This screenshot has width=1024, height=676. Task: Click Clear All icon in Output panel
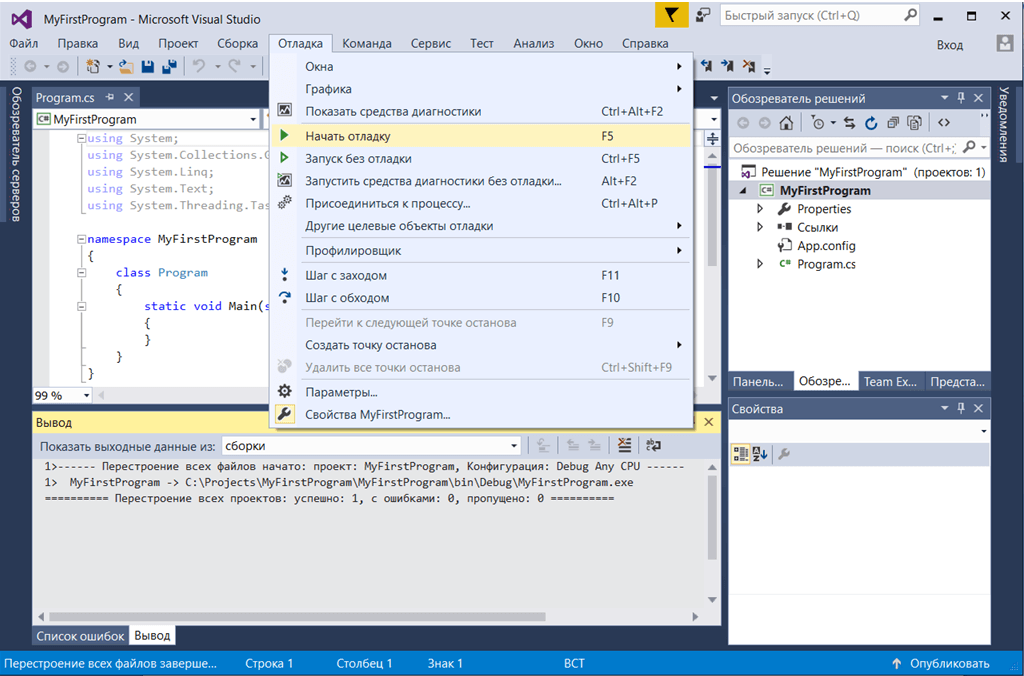click(624, 445)
